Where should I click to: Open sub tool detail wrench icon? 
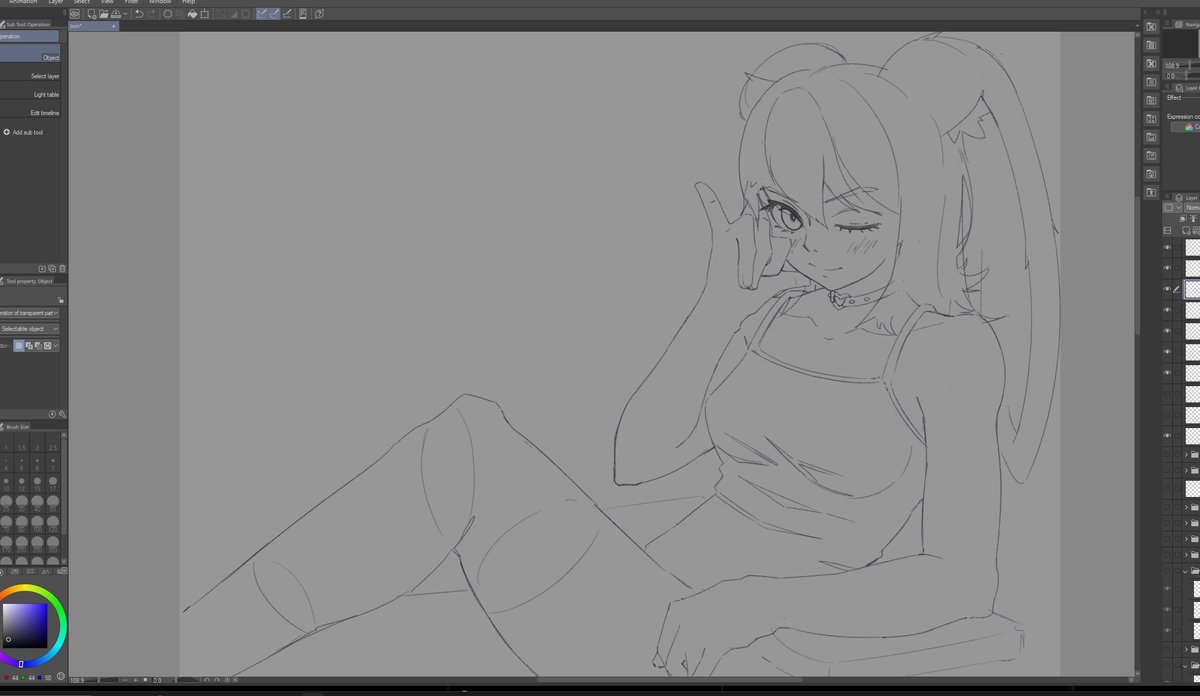pos(62,414)
